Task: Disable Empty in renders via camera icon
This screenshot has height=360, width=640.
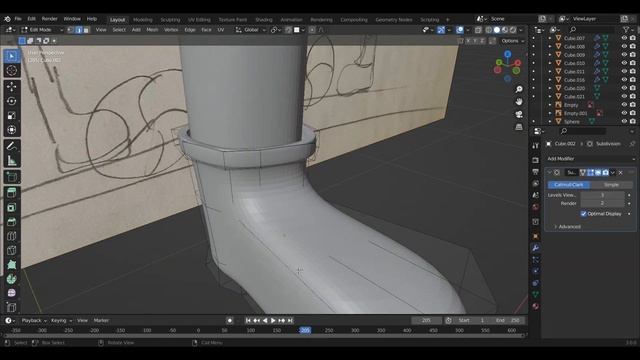Action: [633, 105]
